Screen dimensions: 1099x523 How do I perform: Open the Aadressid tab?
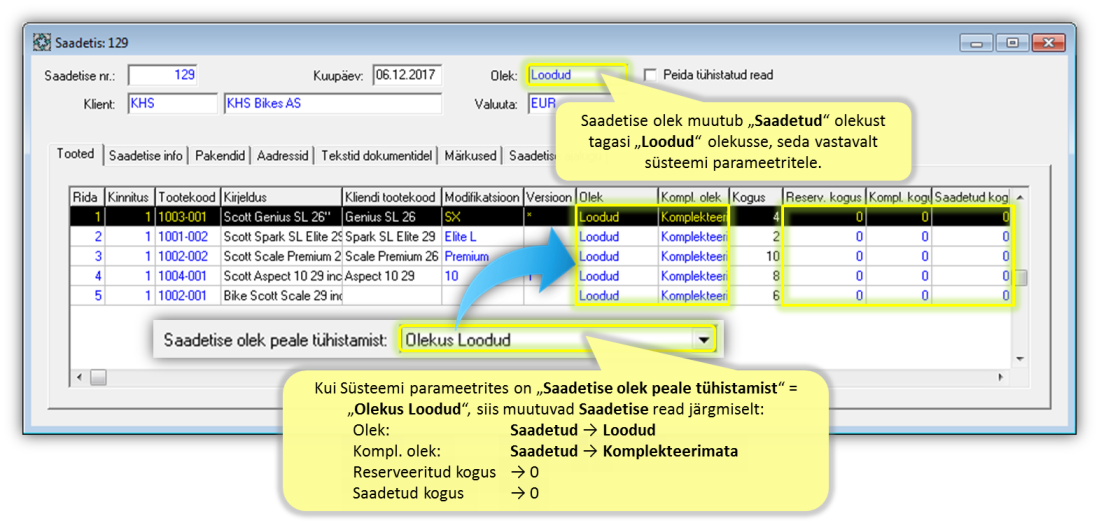[282, 155]
